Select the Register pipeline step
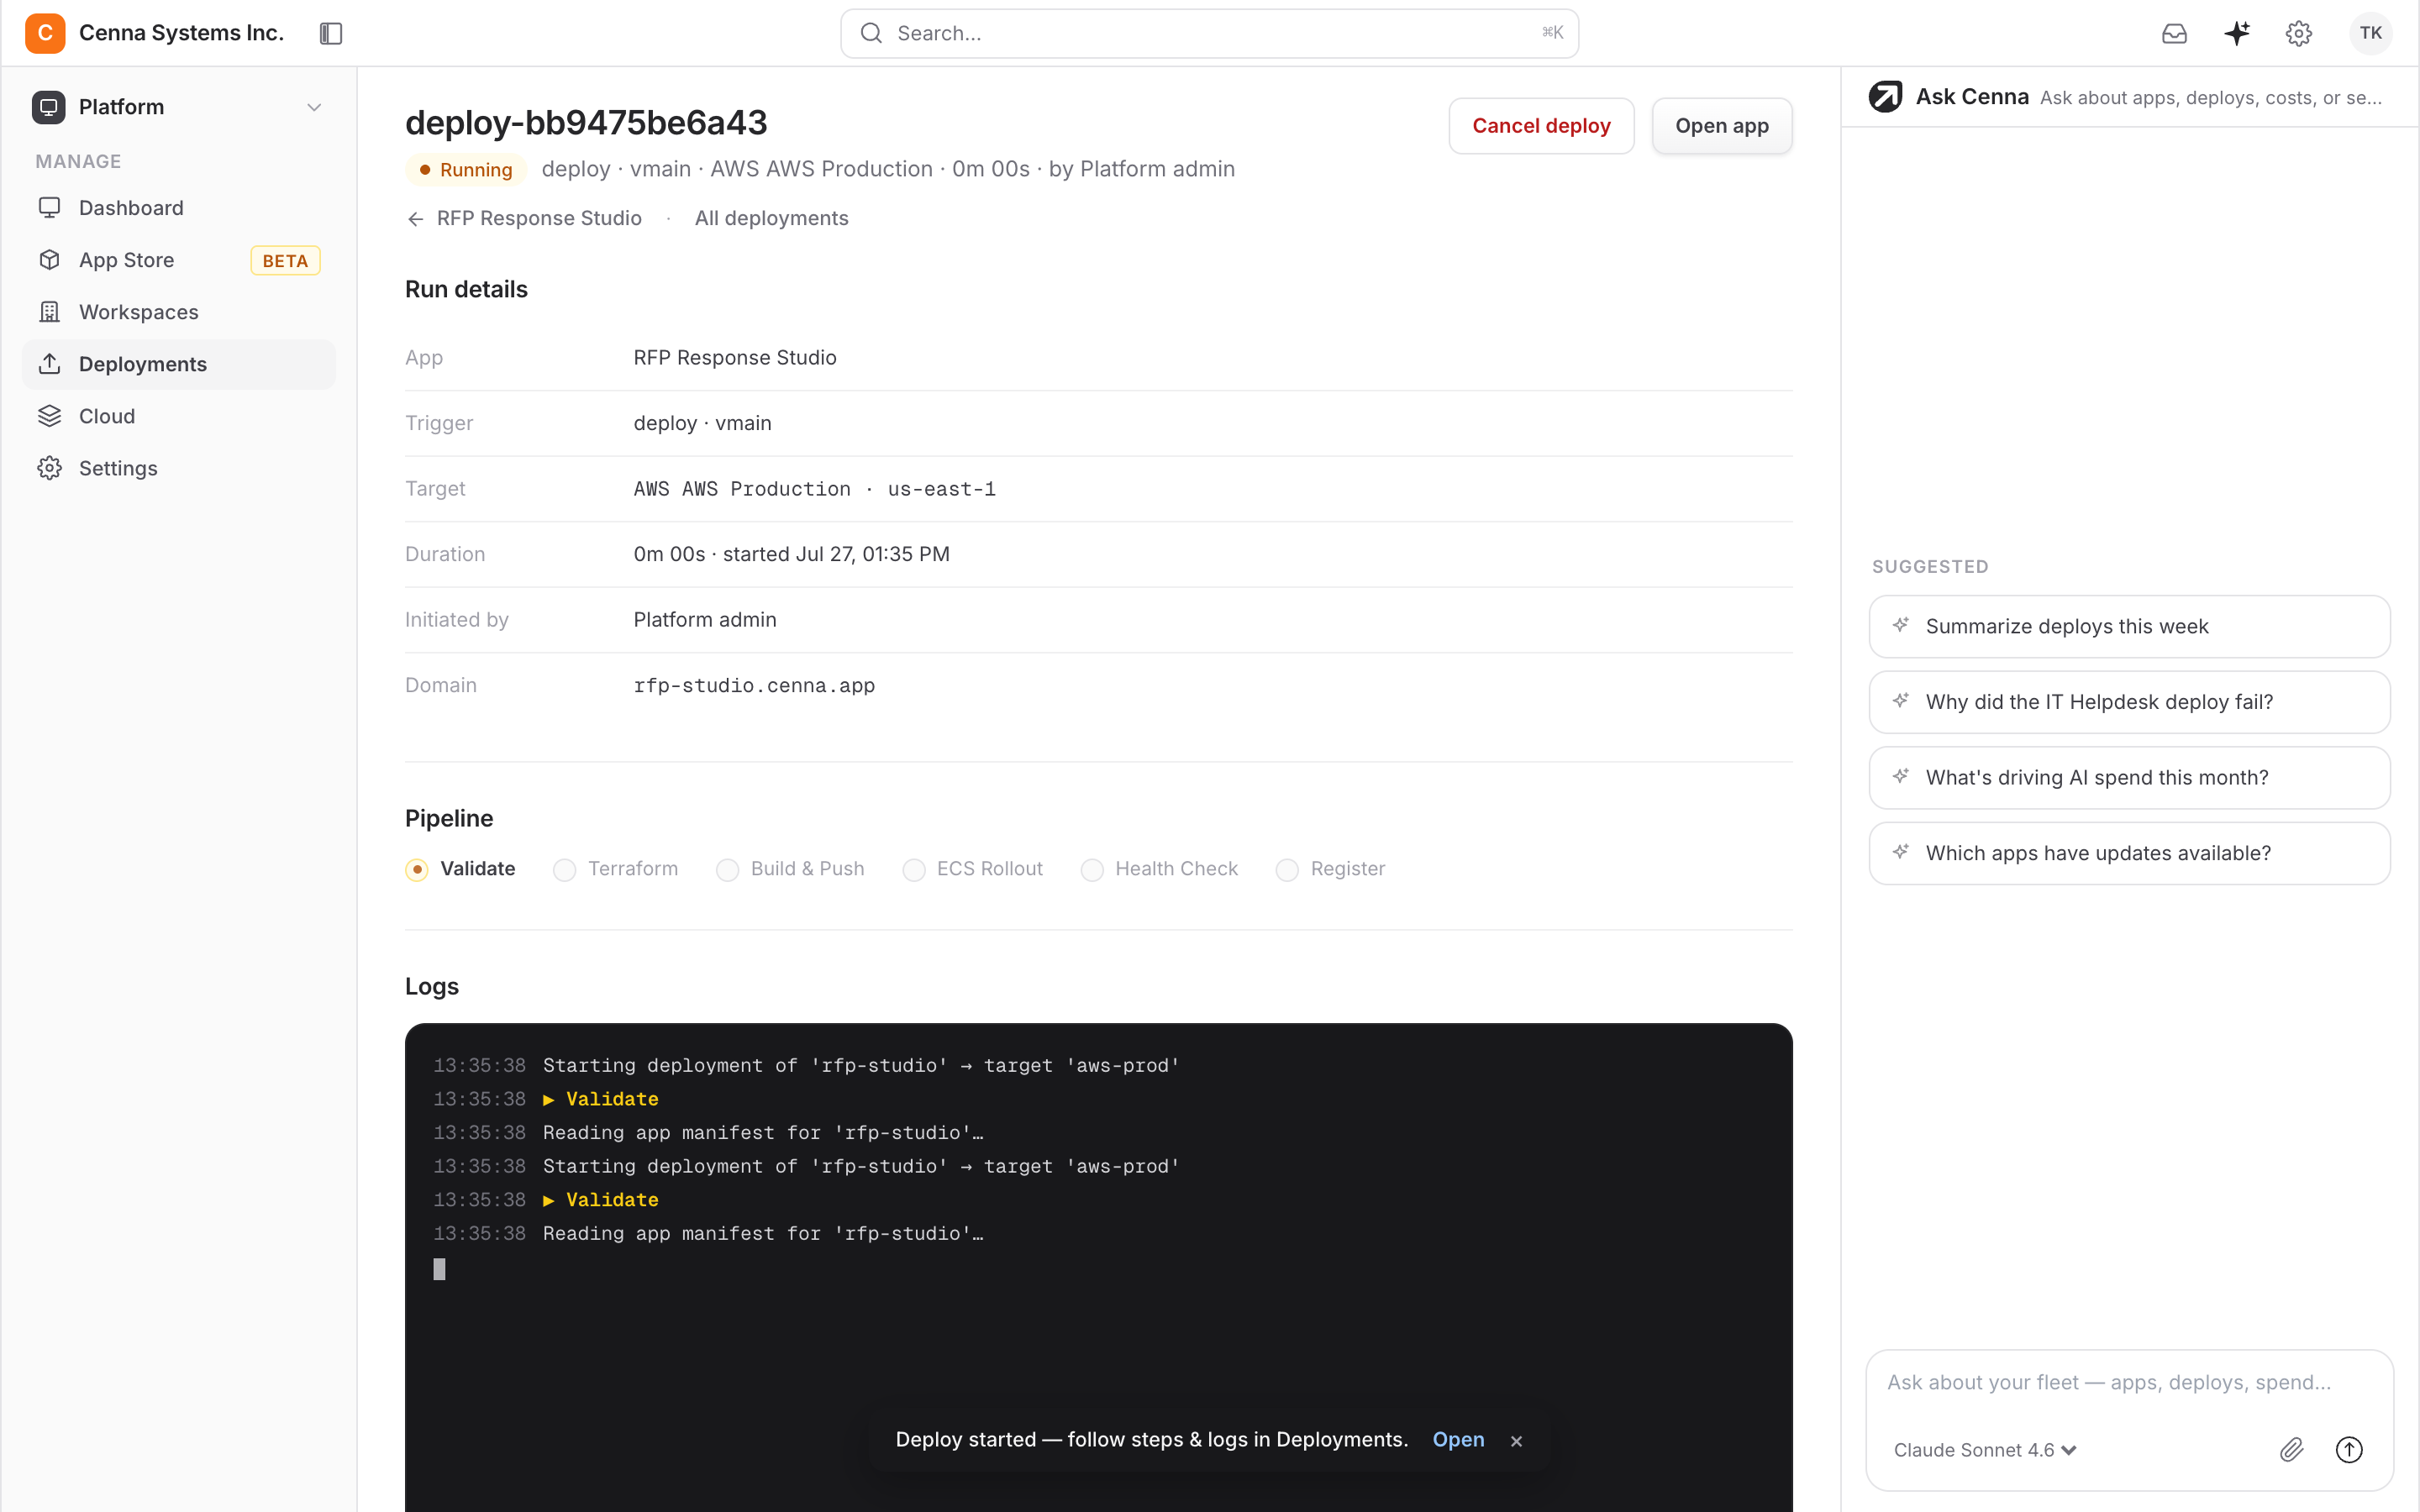Image resolution: width=2420 pixels, height=1512 pixels. [1330, 869]
